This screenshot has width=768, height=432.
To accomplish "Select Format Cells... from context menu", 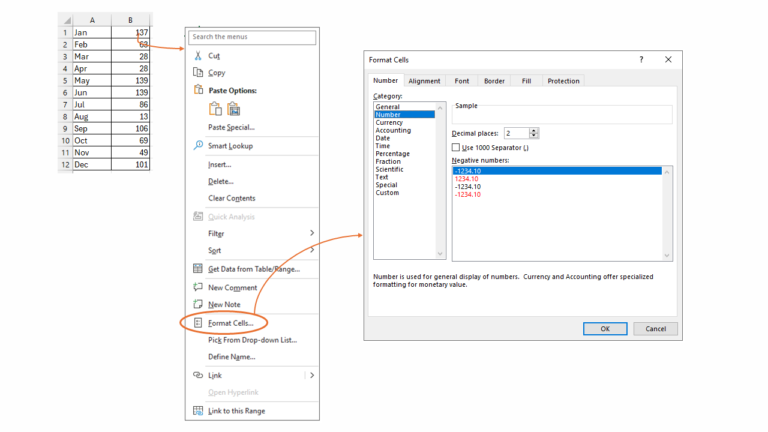I will pyautogui.click(x=230, y=323).
